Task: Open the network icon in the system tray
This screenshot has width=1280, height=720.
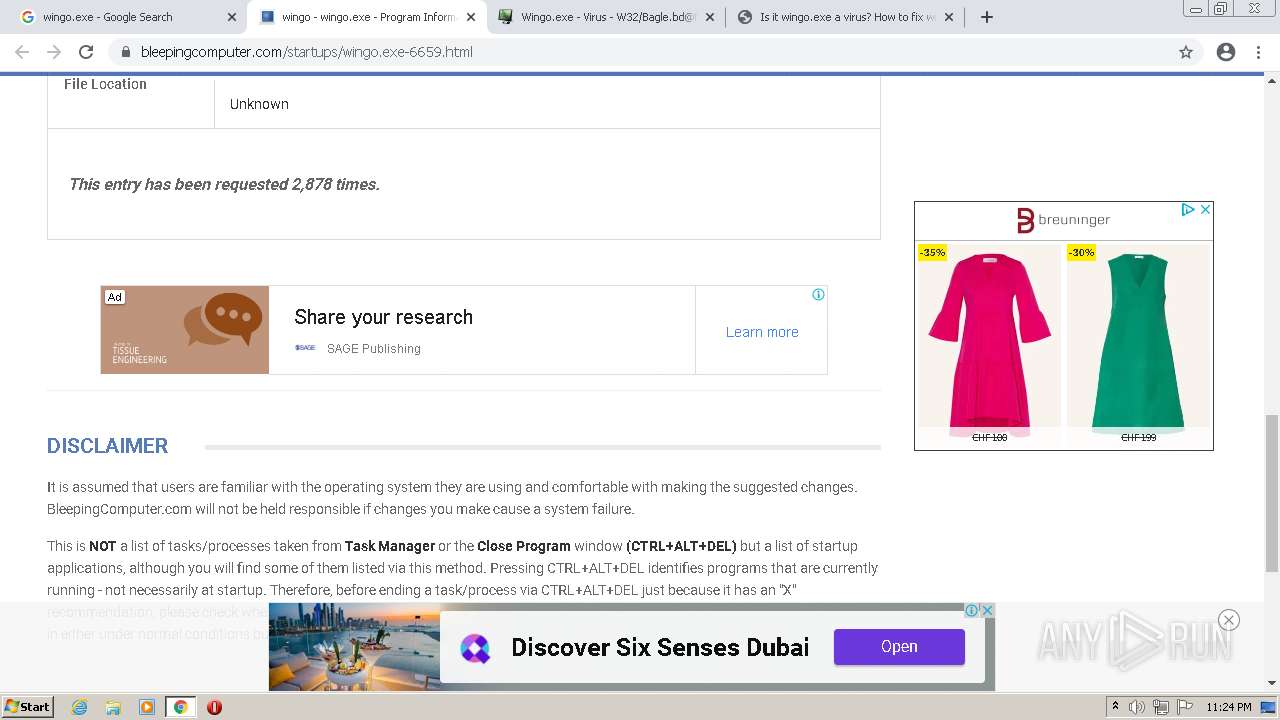Action: click(x=1161, y=707)
